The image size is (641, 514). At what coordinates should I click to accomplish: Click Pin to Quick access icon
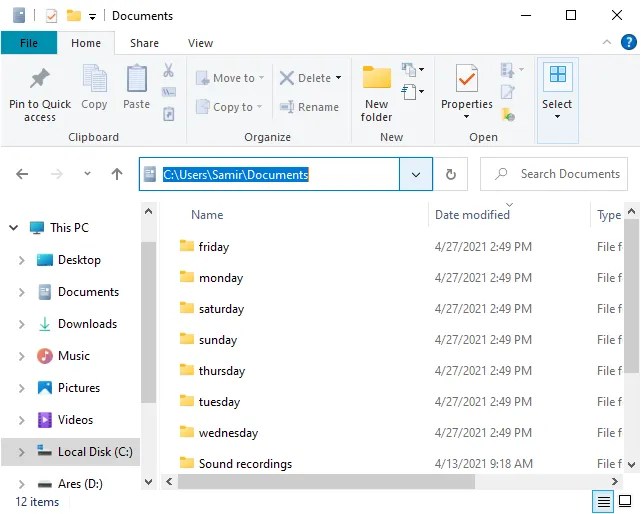(x=40, y=78)
